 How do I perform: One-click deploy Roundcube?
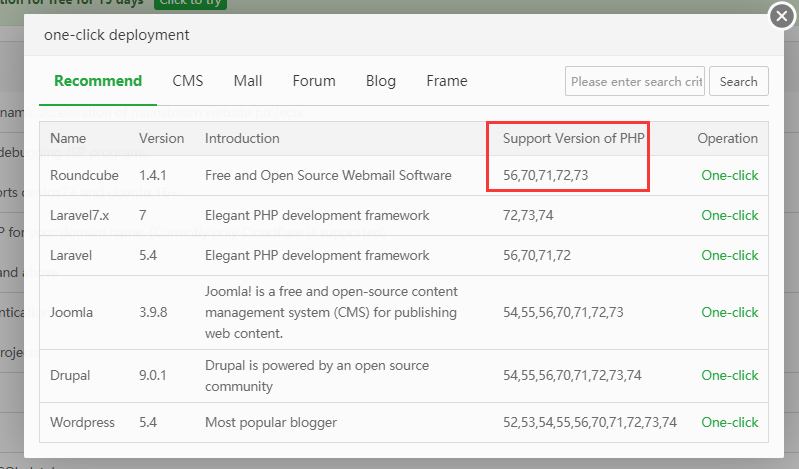point(730,176)
